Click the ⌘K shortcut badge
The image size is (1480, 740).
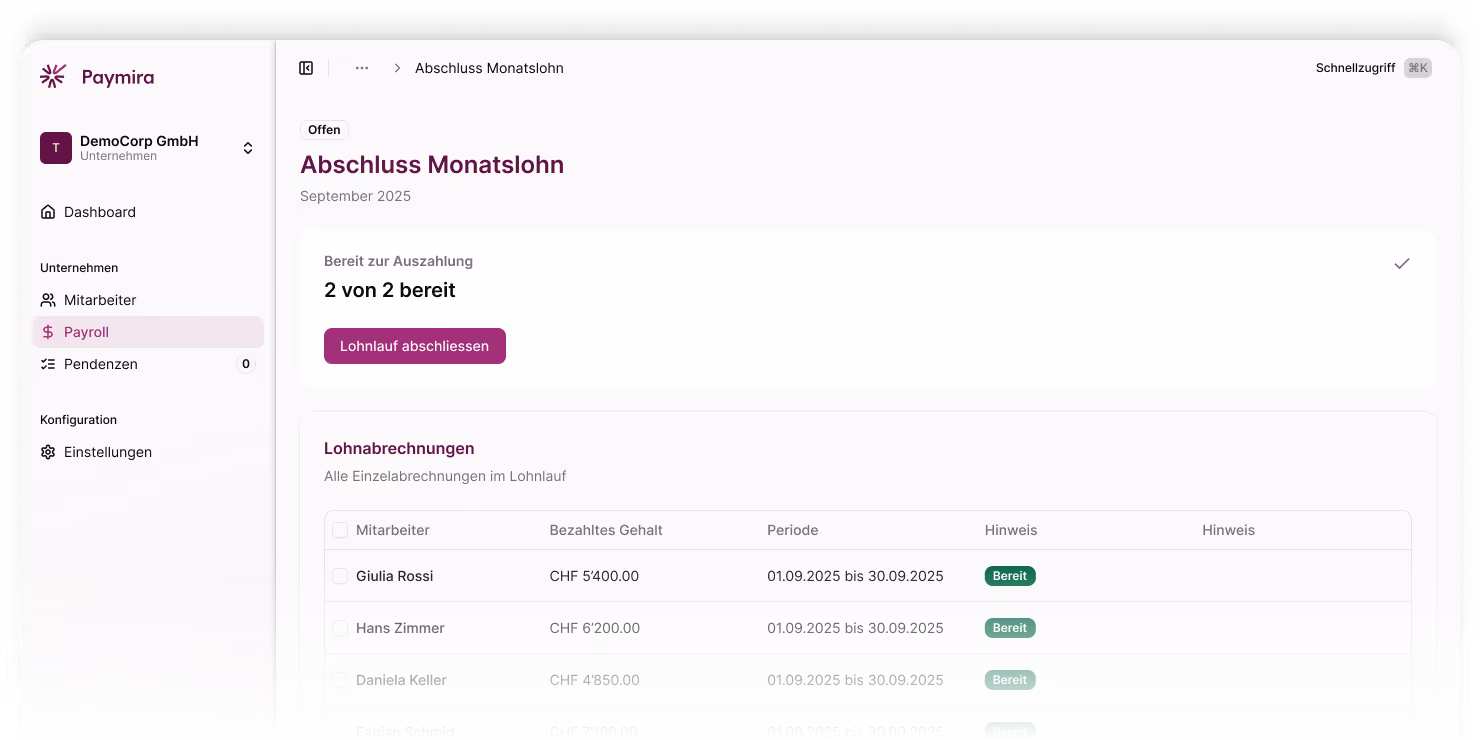pyautogui.click(x=1418, y=68)
